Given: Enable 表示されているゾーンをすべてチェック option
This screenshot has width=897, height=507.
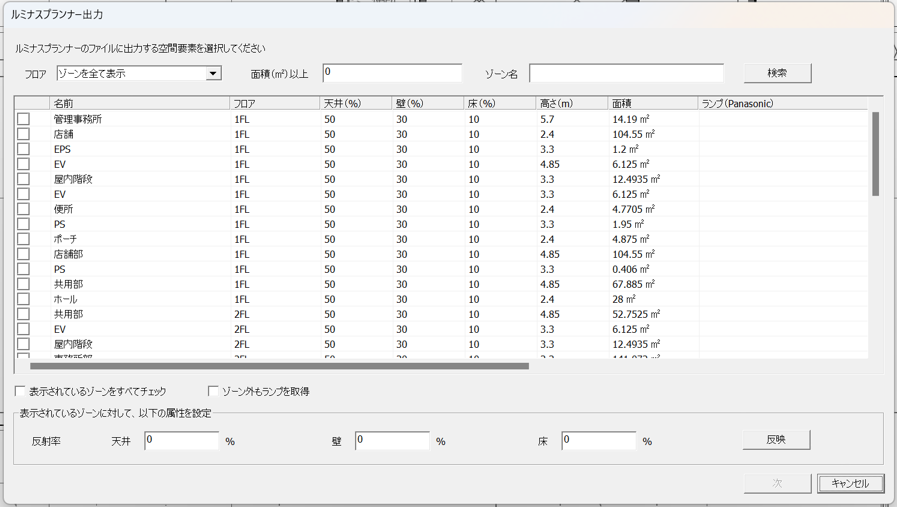Looking at the screenshot, I should 21,391.
